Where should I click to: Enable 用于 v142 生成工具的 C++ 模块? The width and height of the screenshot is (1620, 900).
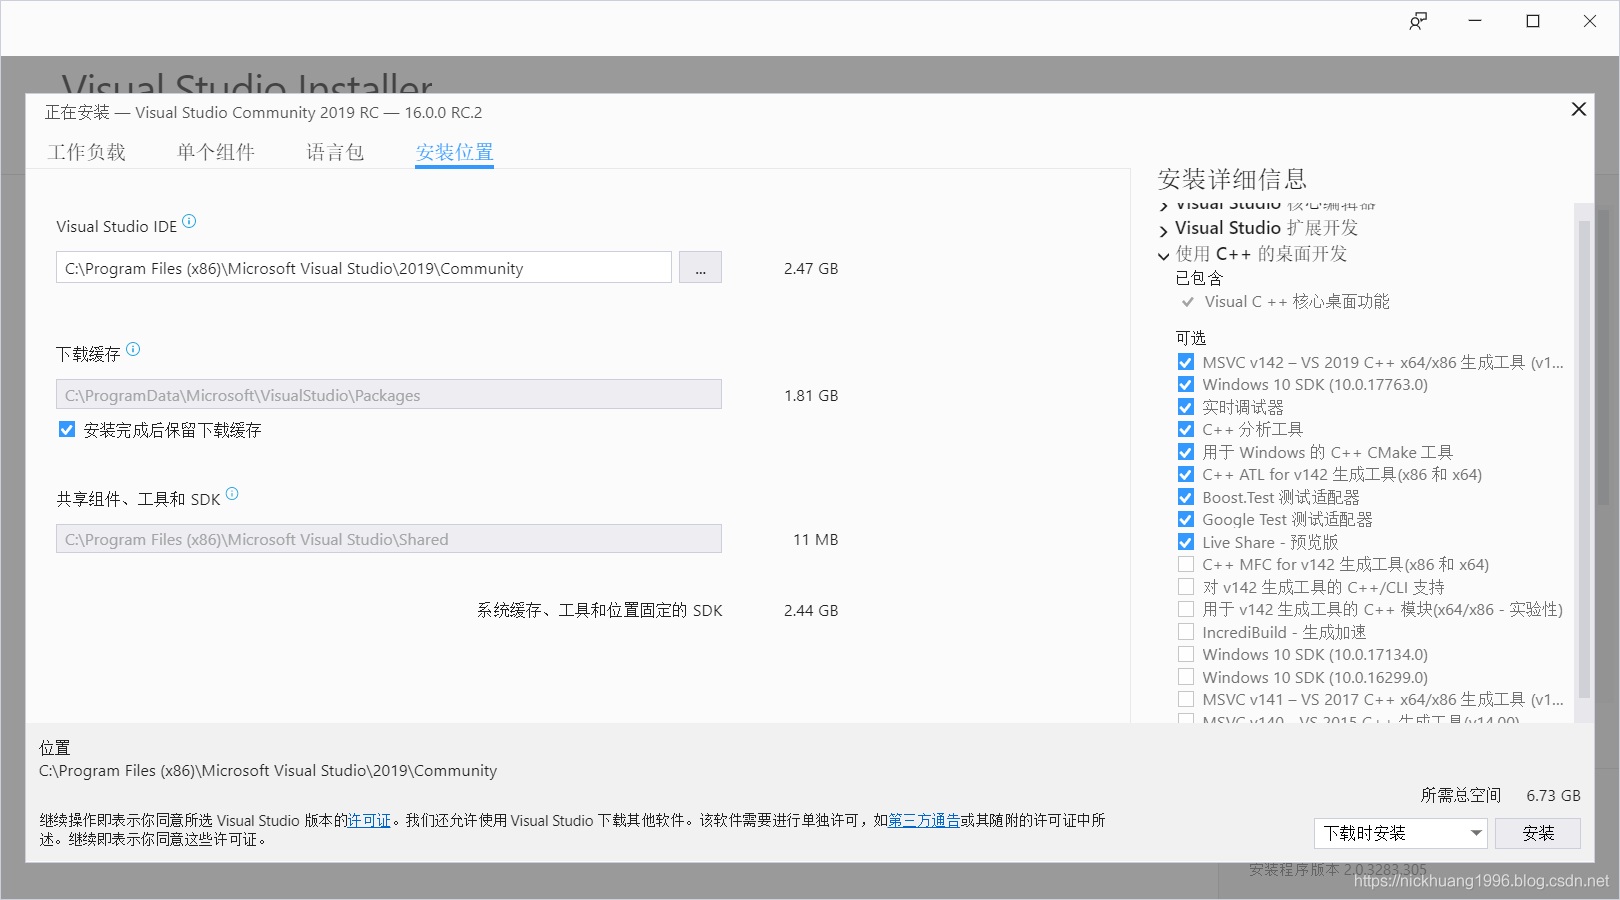click(x=1186, y=609)
